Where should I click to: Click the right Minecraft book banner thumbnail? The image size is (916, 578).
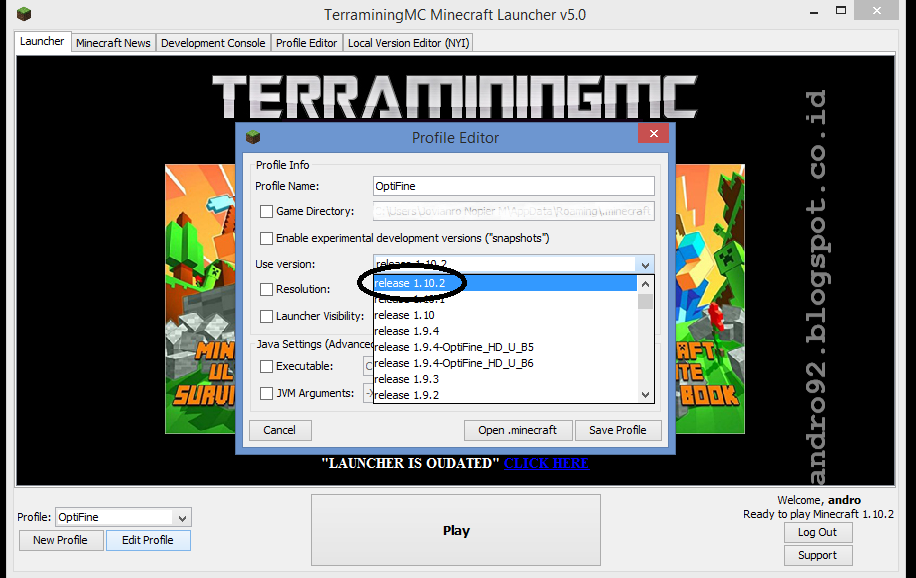tap(710, 299)
